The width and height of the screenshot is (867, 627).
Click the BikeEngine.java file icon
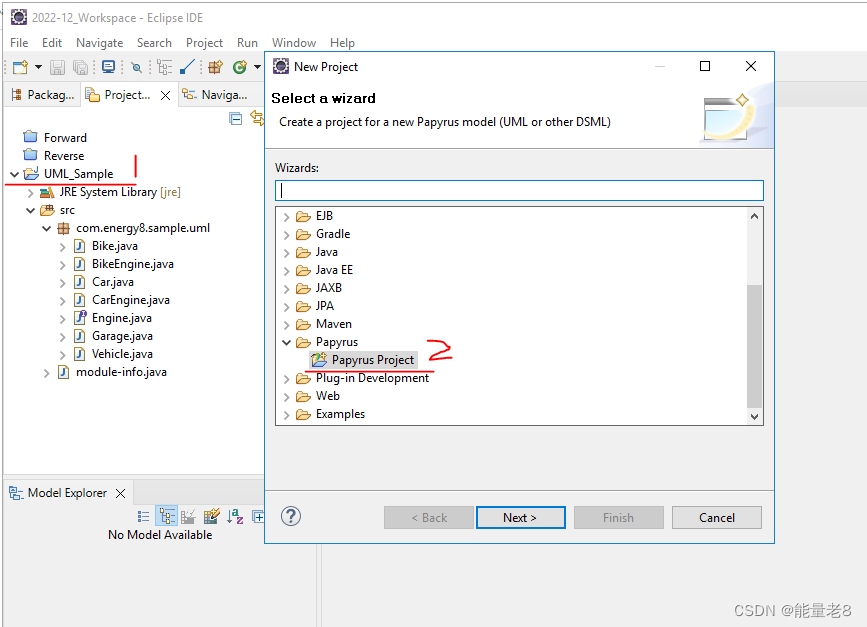click(x=80, y=264)
